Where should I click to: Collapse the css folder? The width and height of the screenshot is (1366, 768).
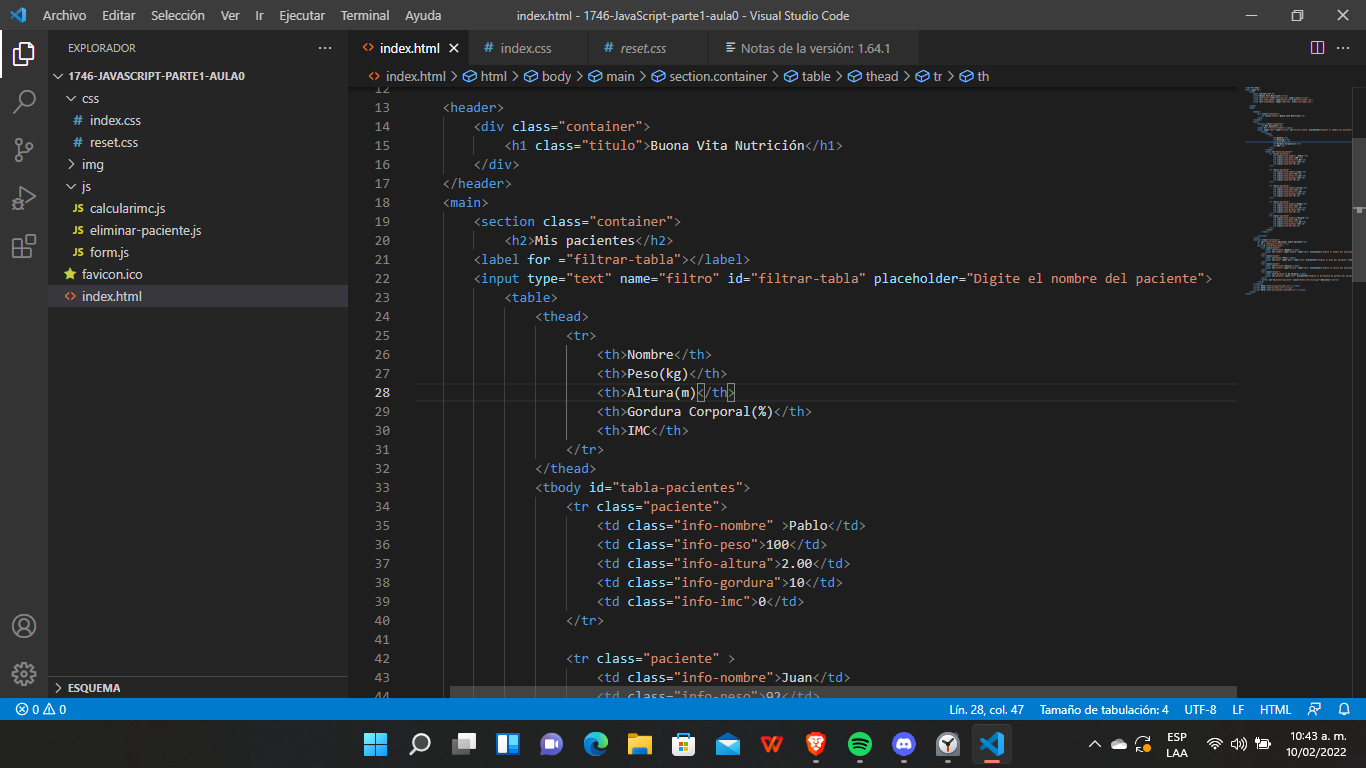(x=198, y=98)
